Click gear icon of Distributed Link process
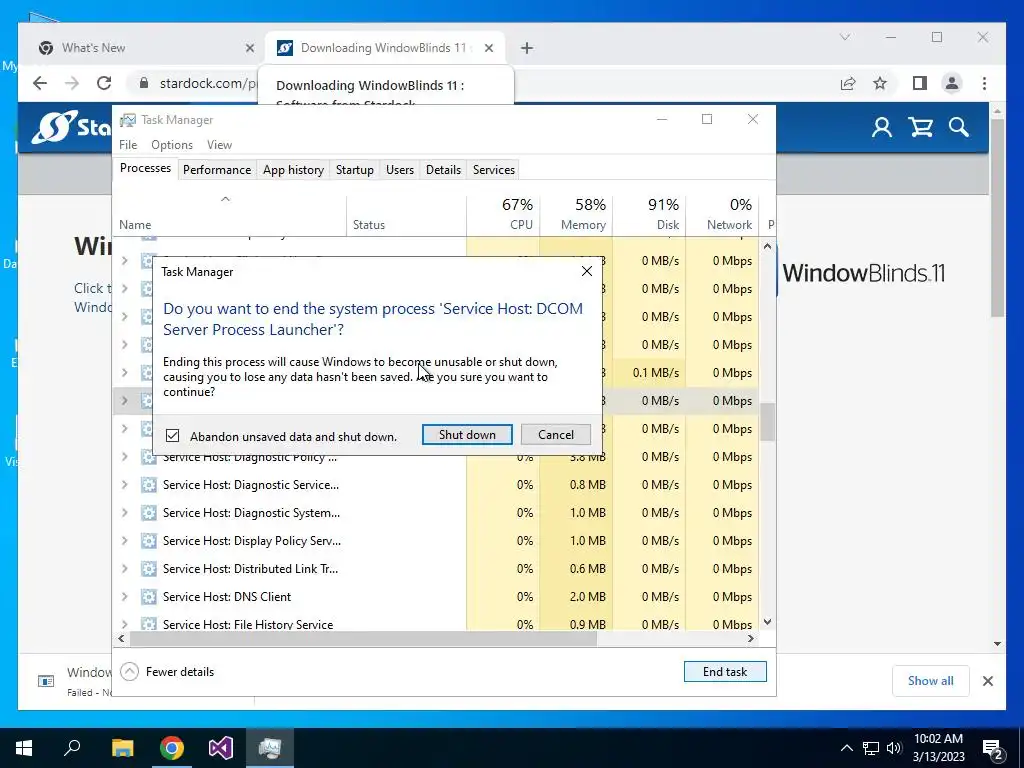 coord(149,569)
